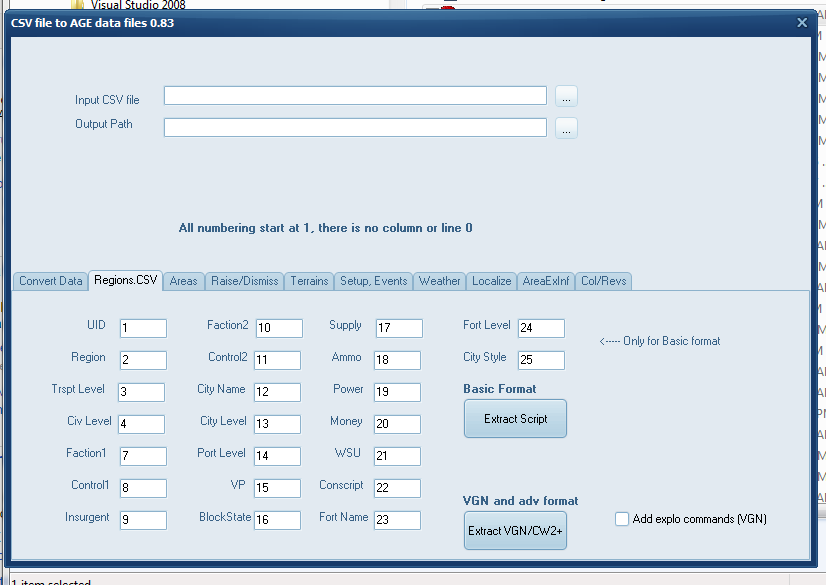
Task: Click the UID column number field
Action: click(x=142, y=328)
